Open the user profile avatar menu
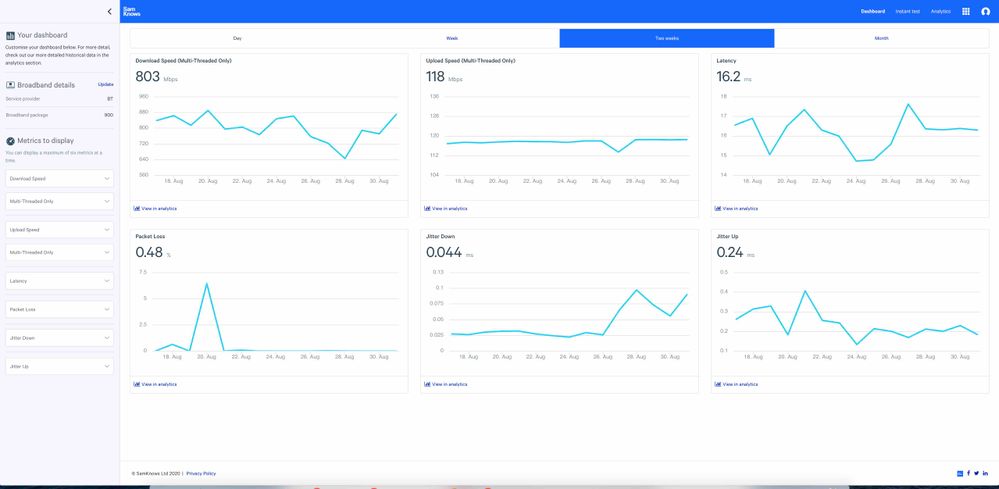999x489 pixels. point(985,11)
